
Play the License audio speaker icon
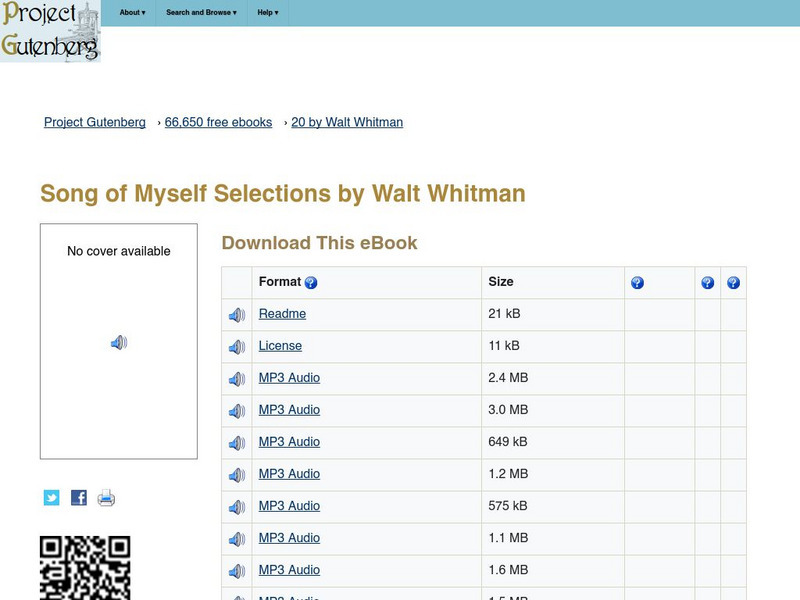(x=236, y=346)
